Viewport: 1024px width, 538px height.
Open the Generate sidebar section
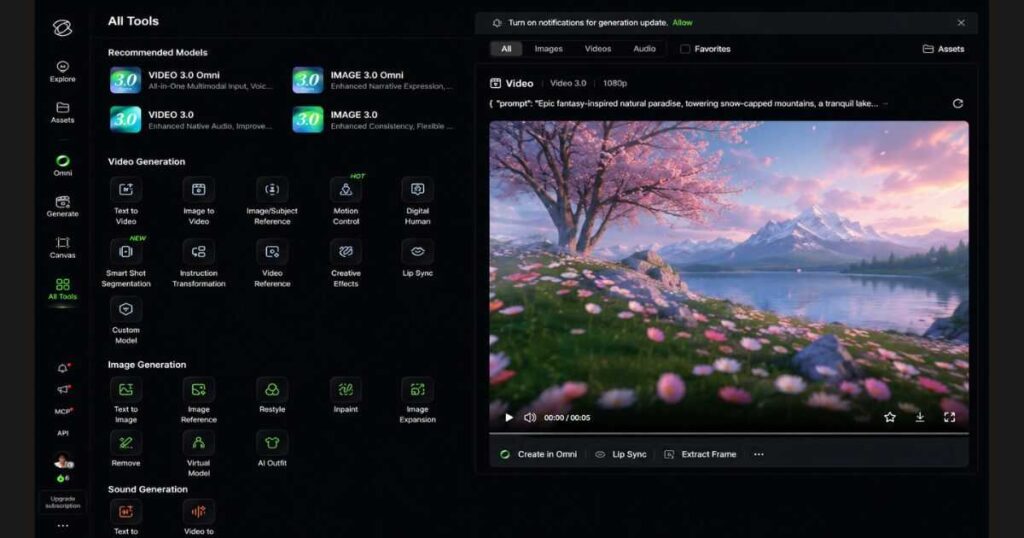63,206
